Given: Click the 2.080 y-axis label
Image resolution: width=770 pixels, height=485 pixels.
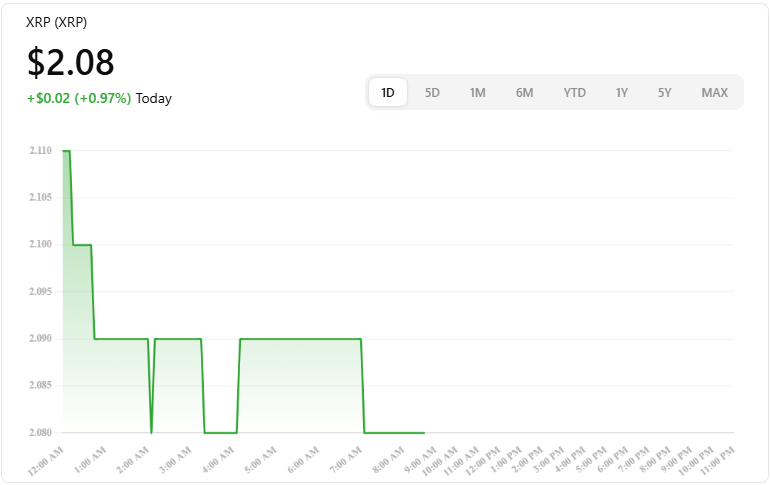Looking at the screenshot, I should [x=40, y=432].
